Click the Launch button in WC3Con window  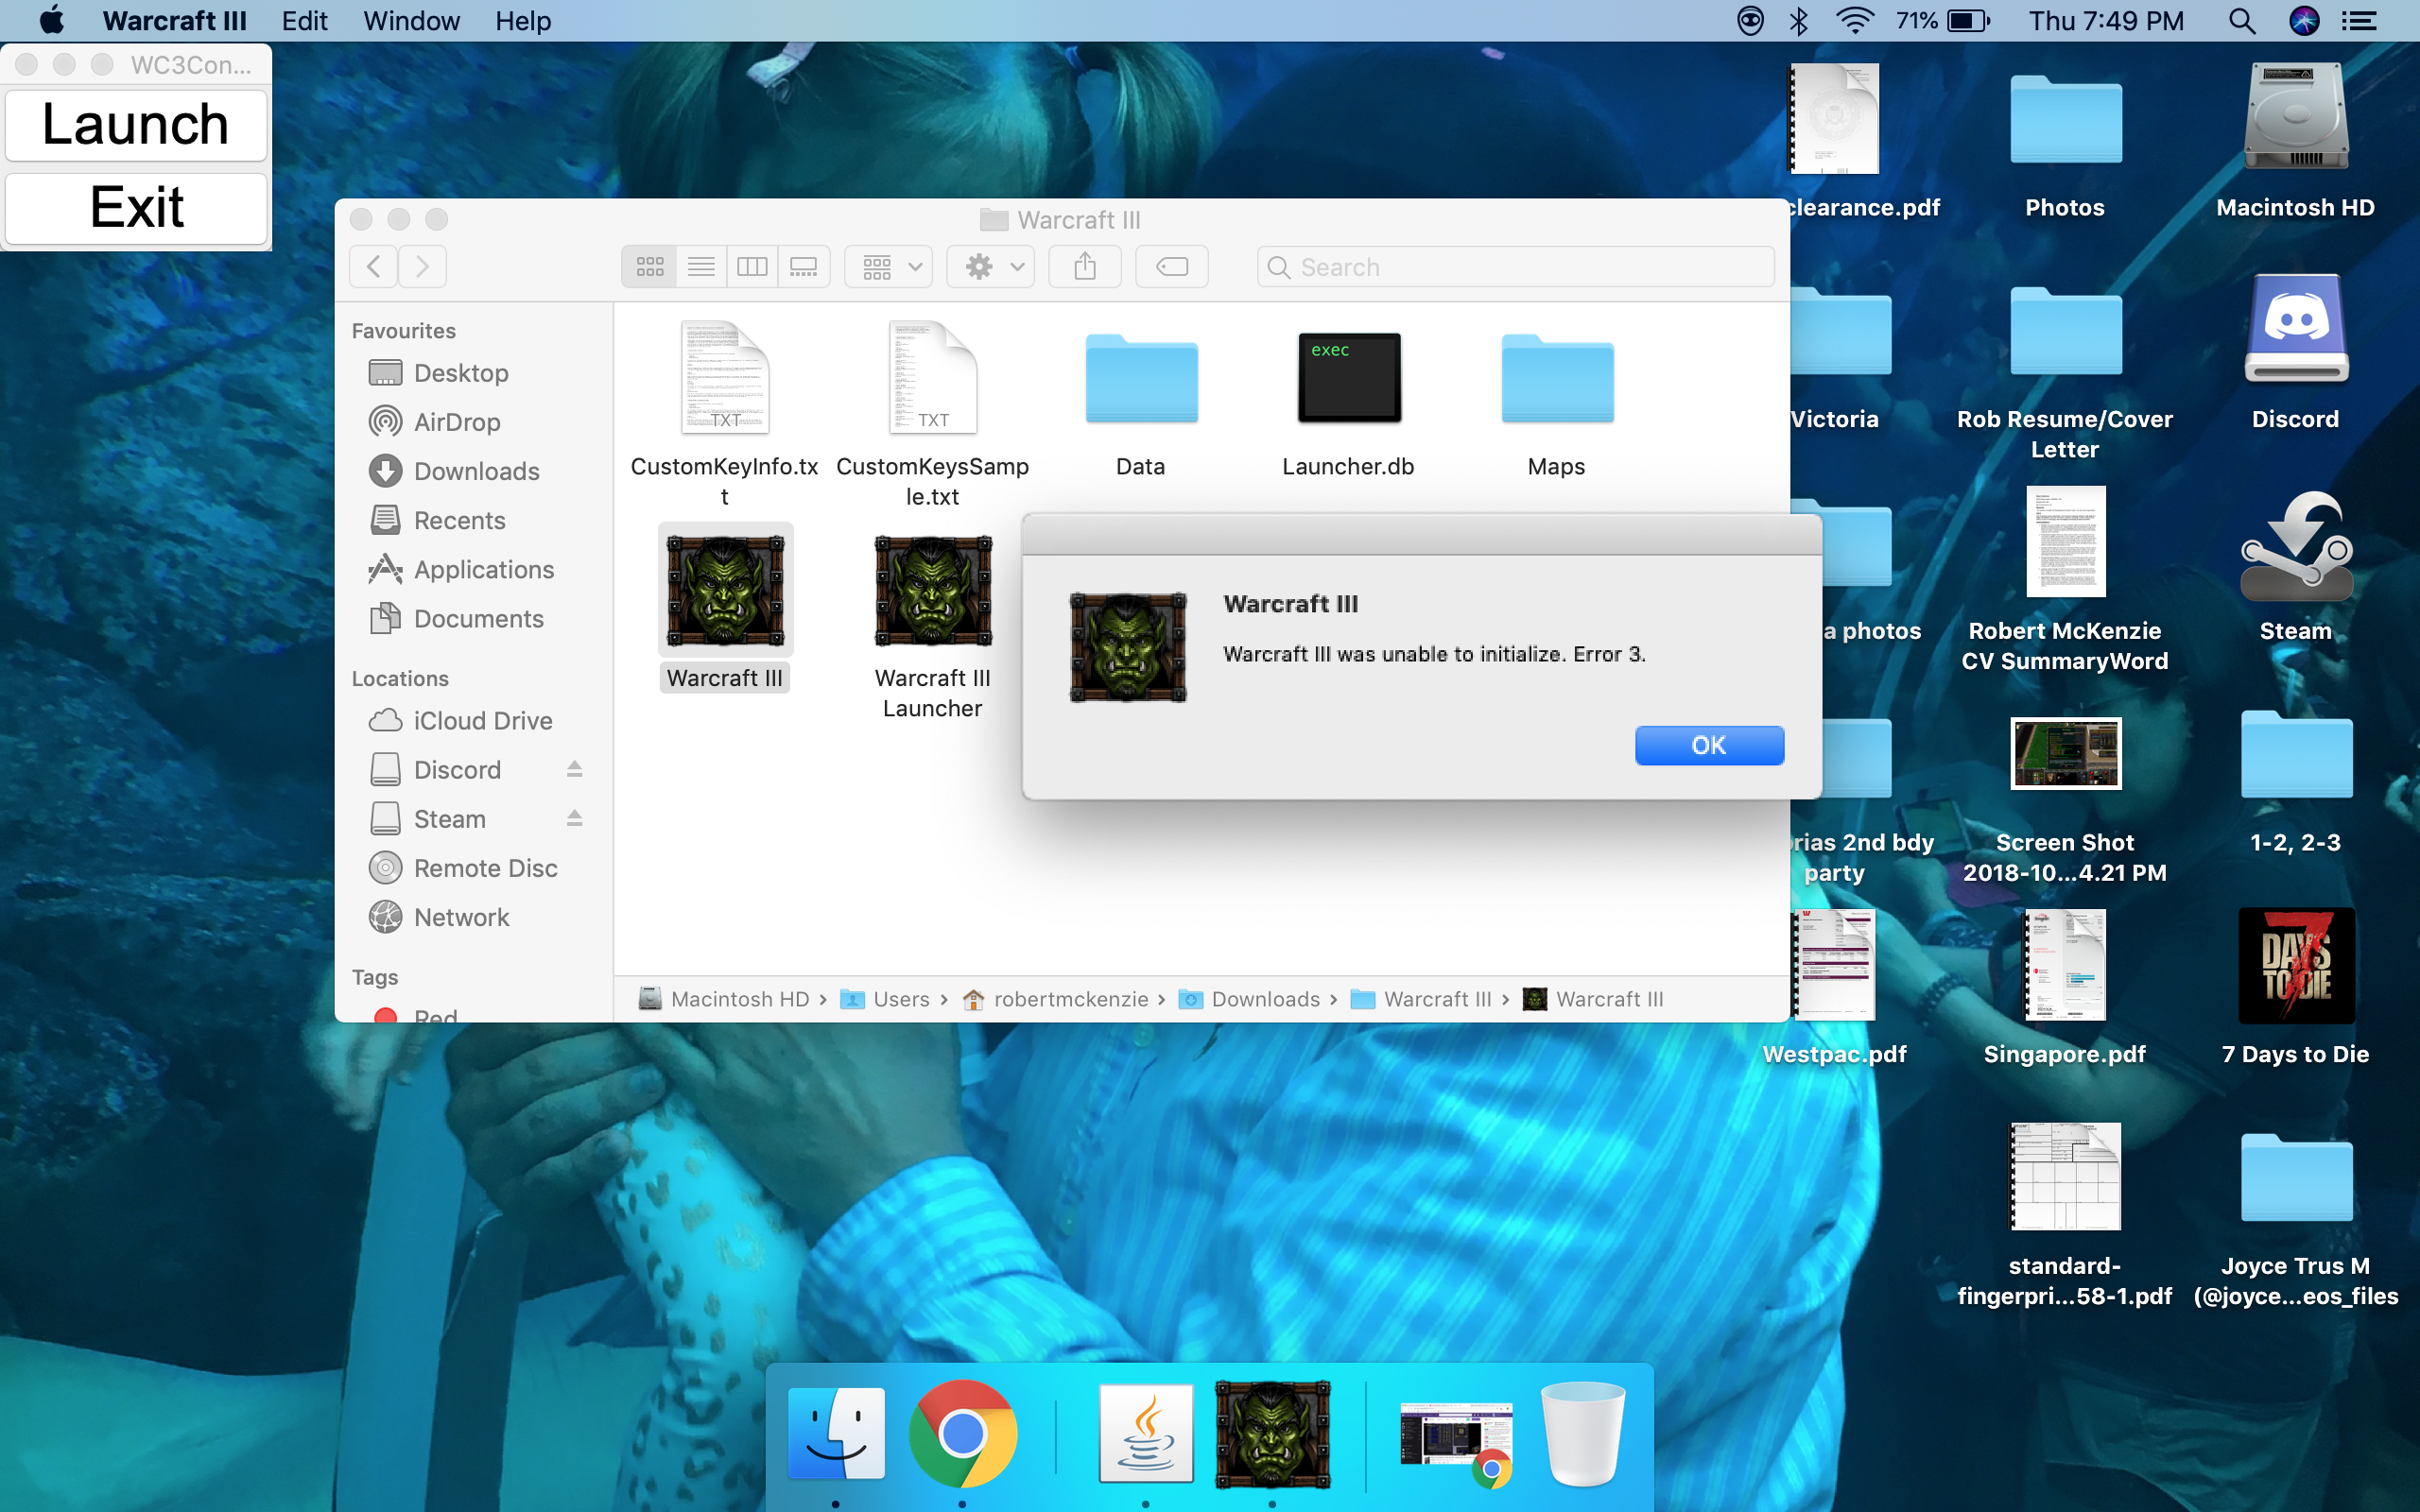click(x=136, y=125)
